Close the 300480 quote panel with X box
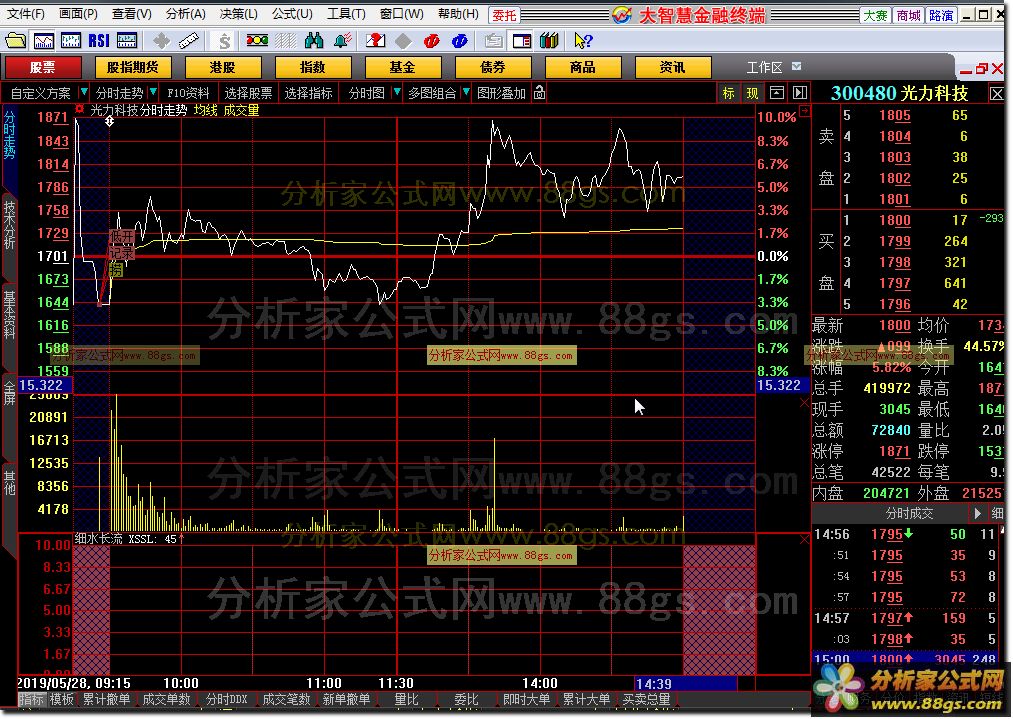The width and height of the screenshot is (1013, 719). click(x=996, y=94)
